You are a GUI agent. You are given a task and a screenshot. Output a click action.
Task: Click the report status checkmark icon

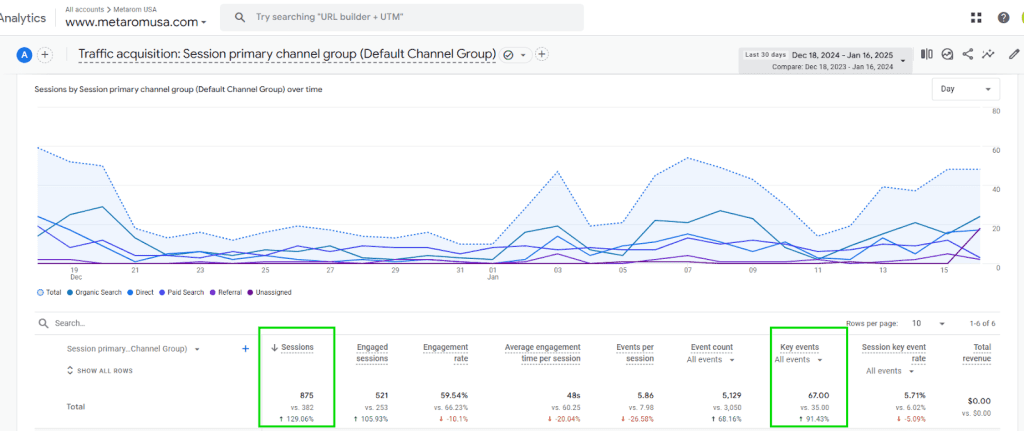(x=509, y=55)
